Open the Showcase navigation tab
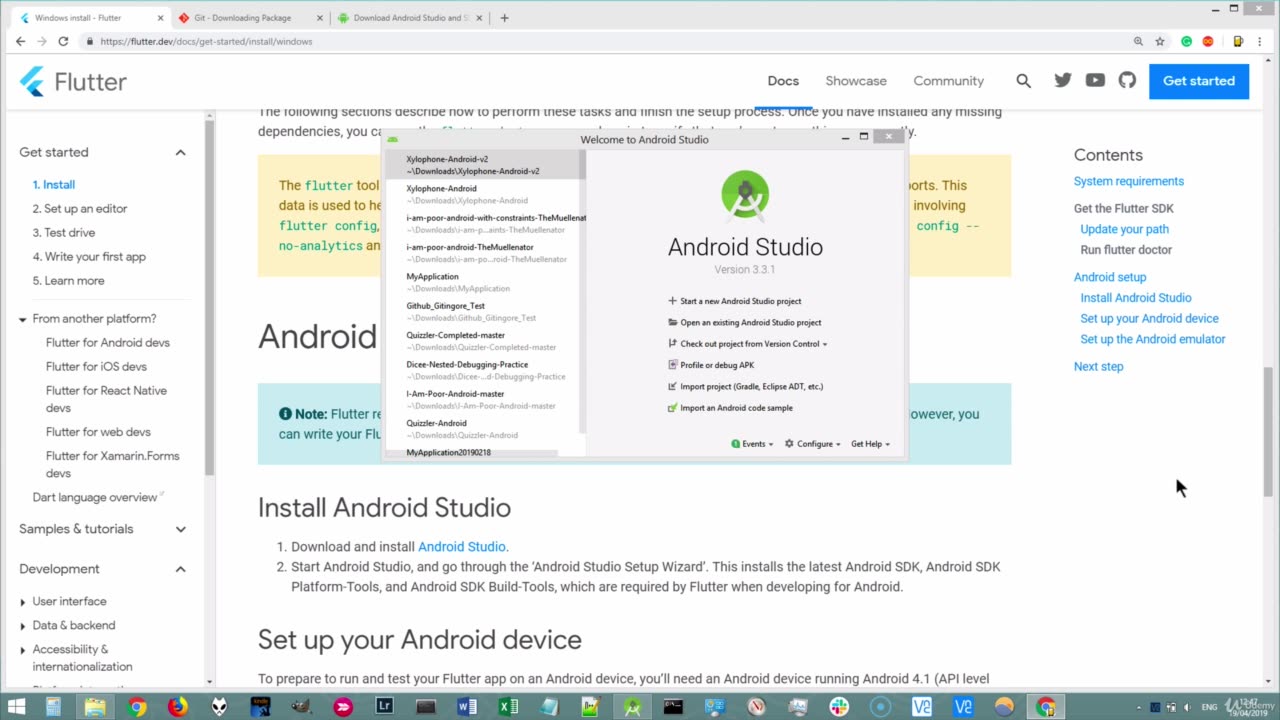 click(x=856, y=81)
